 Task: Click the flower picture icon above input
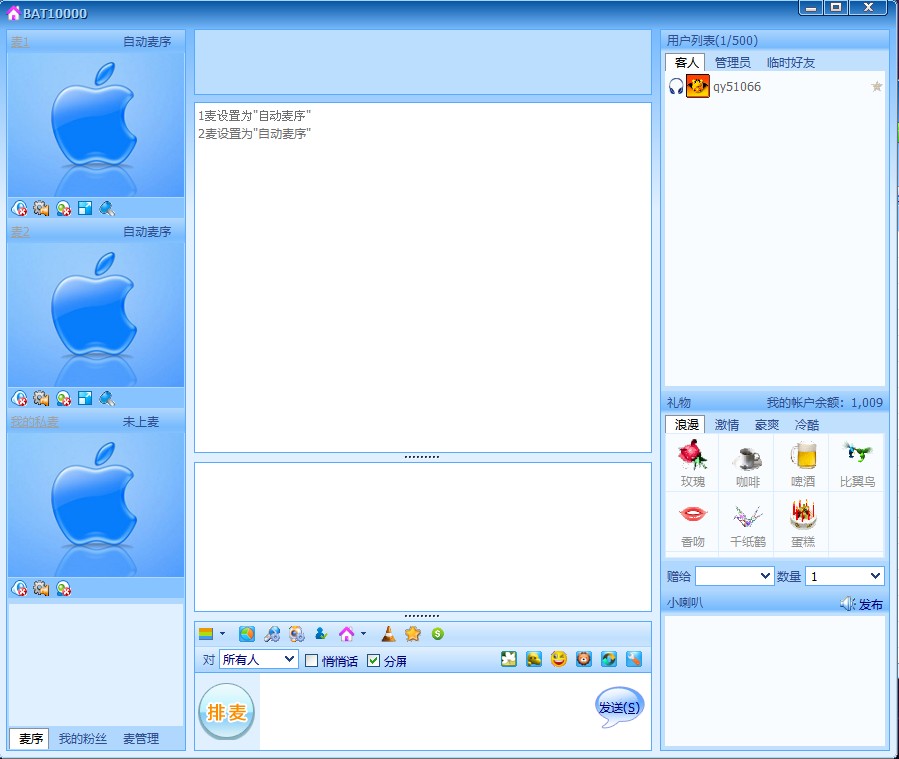pyautogui.click(x=509, y=659)
